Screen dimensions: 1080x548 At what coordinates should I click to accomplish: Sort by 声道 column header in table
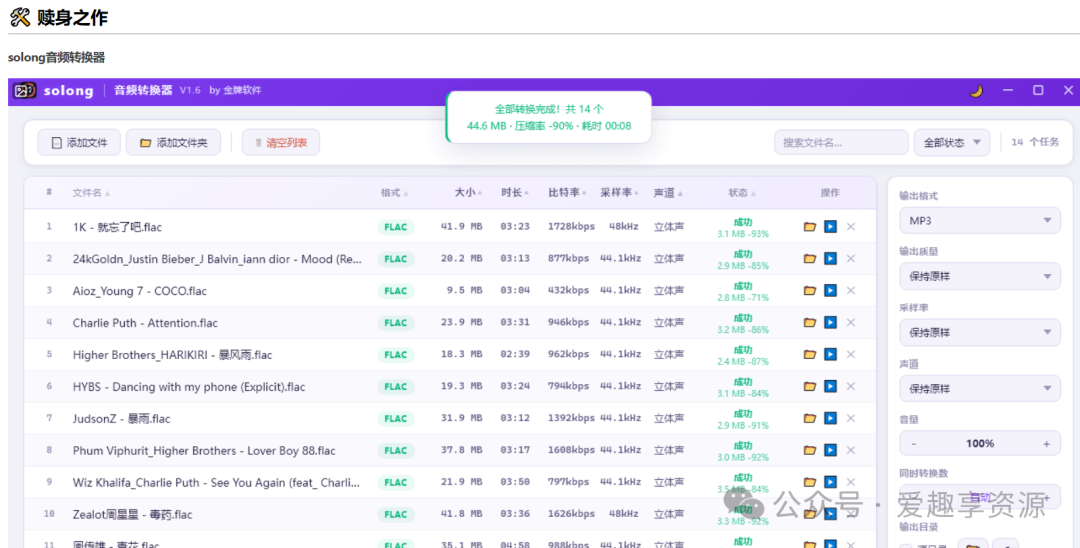[668, 193]
